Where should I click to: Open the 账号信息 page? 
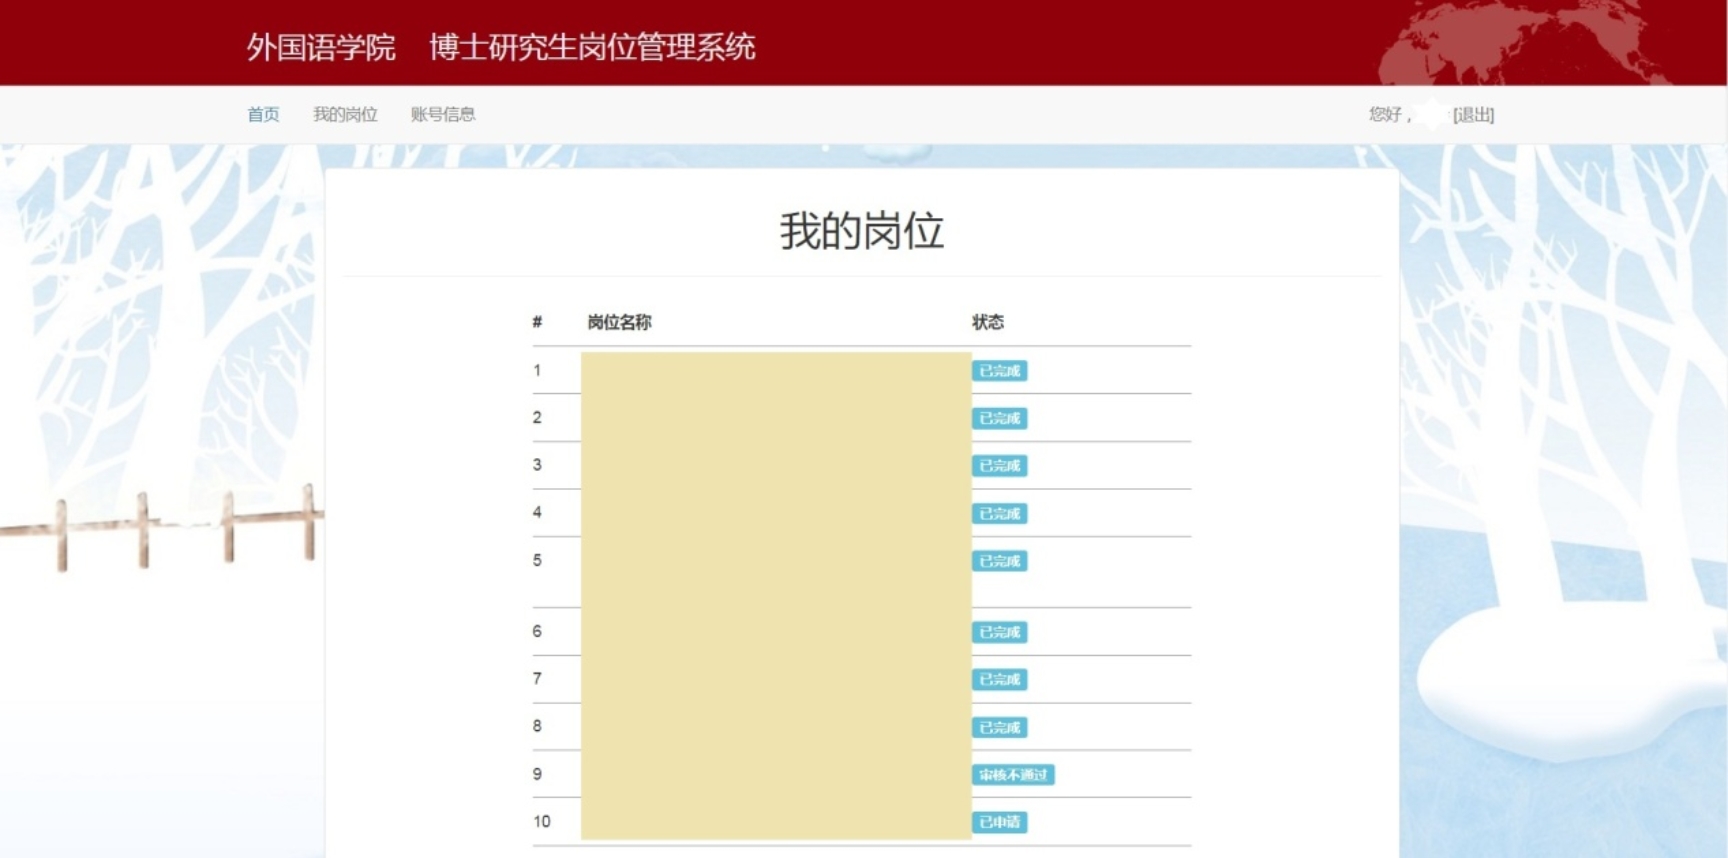442,114
